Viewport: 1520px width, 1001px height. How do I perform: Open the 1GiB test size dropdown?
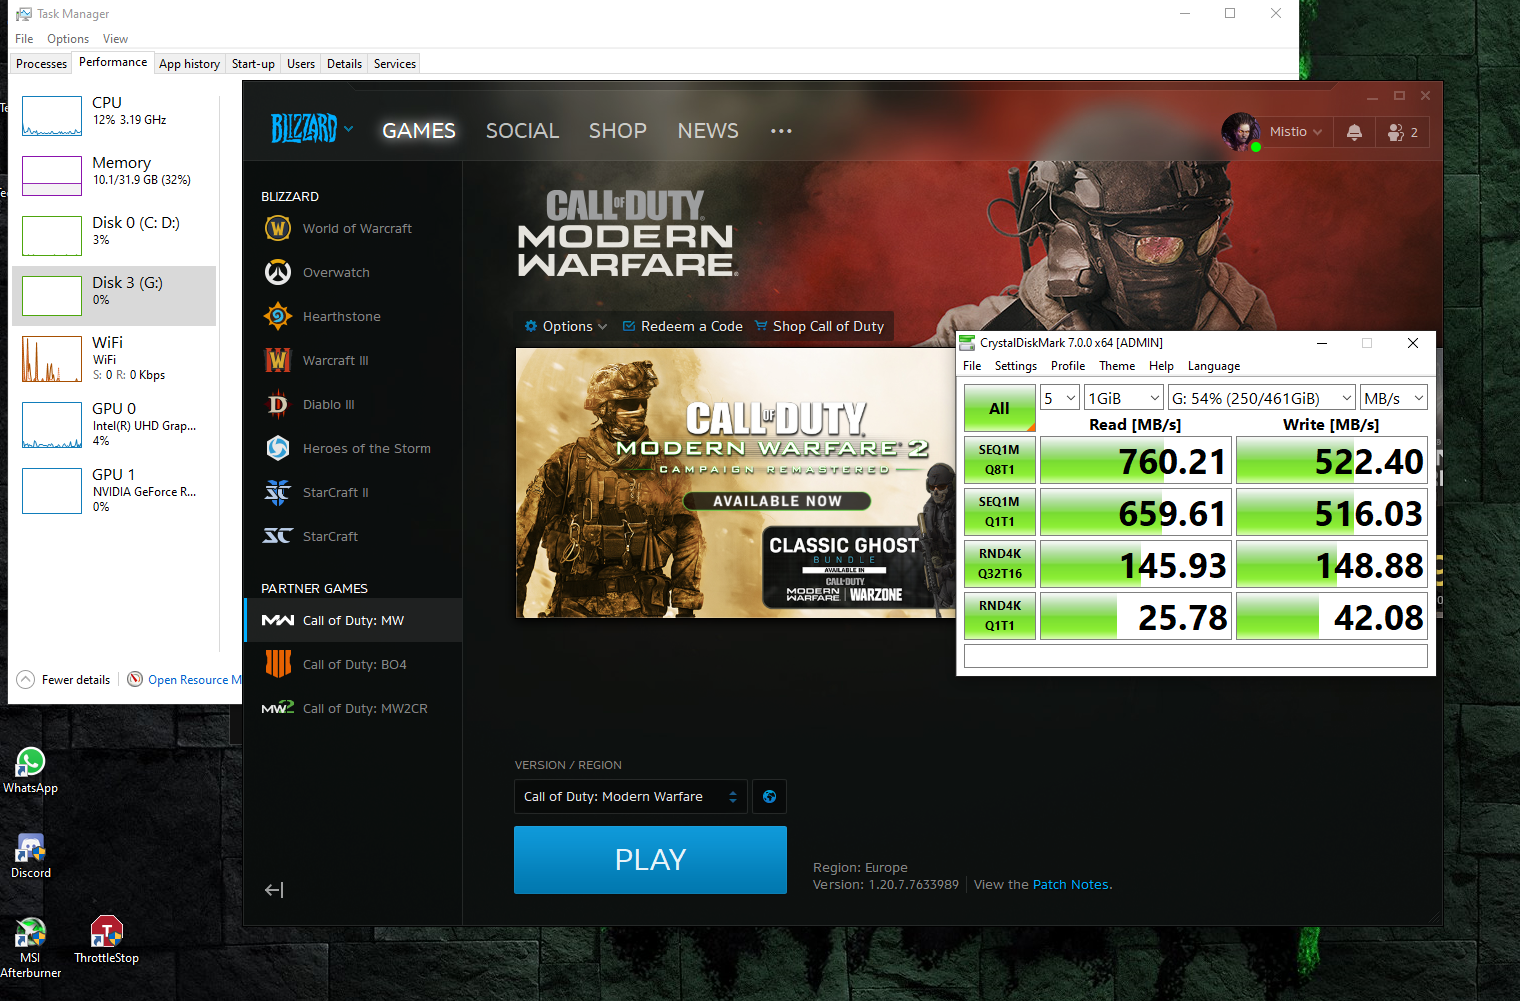(x=1124, y=398)
